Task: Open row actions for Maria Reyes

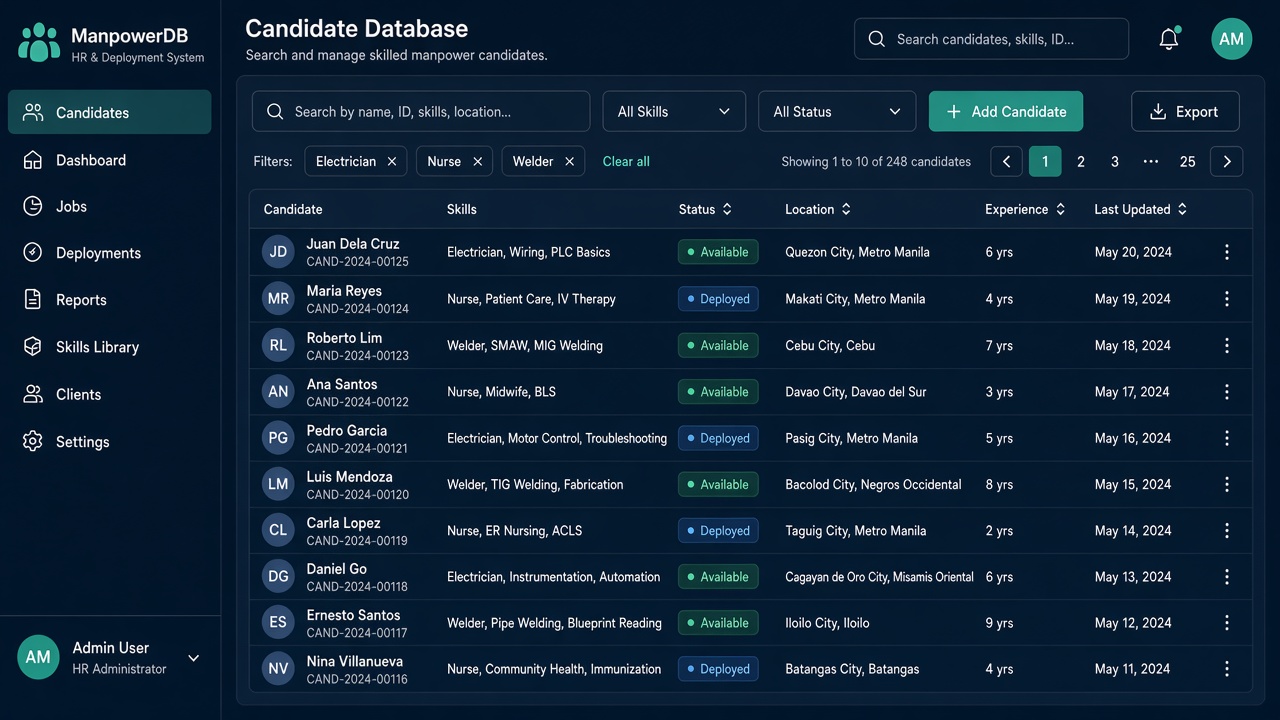Action: click(x=1227, y=299)
